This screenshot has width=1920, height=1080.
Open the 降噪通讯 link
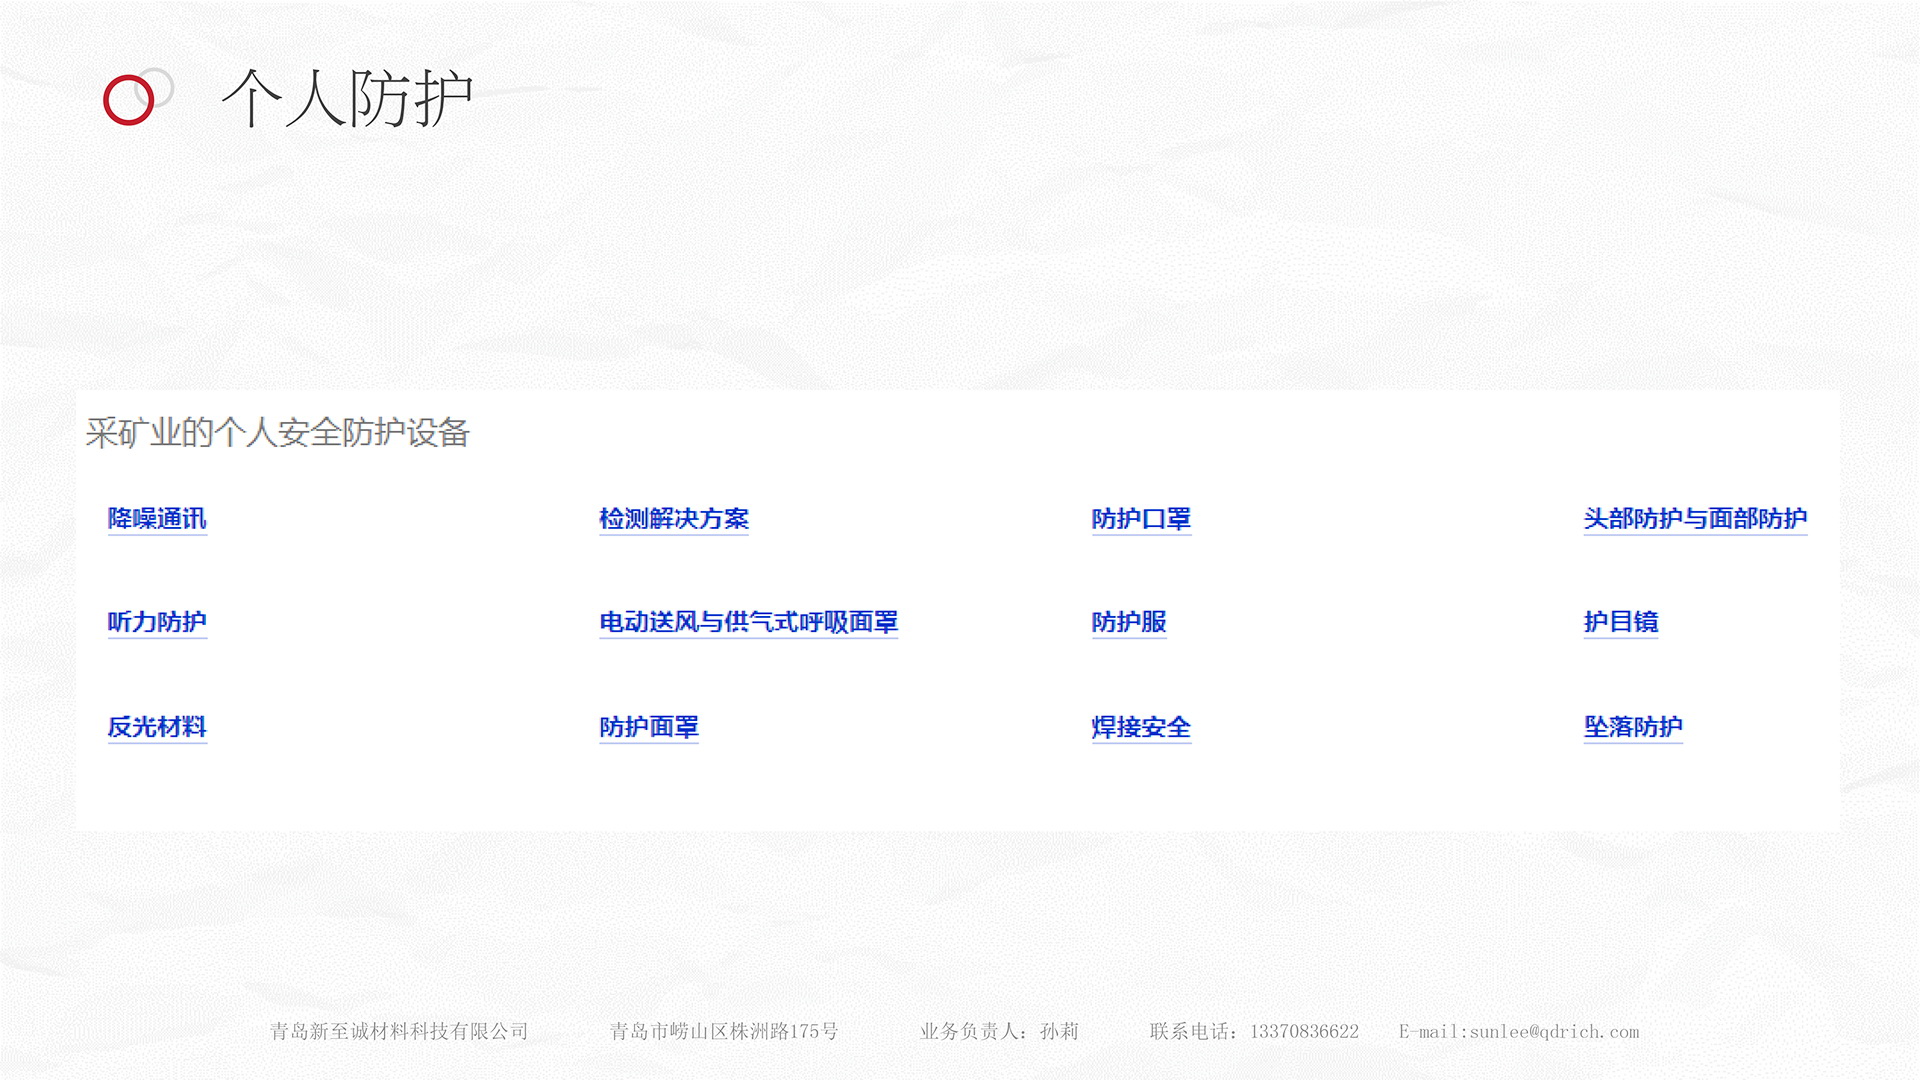point(157,519)
